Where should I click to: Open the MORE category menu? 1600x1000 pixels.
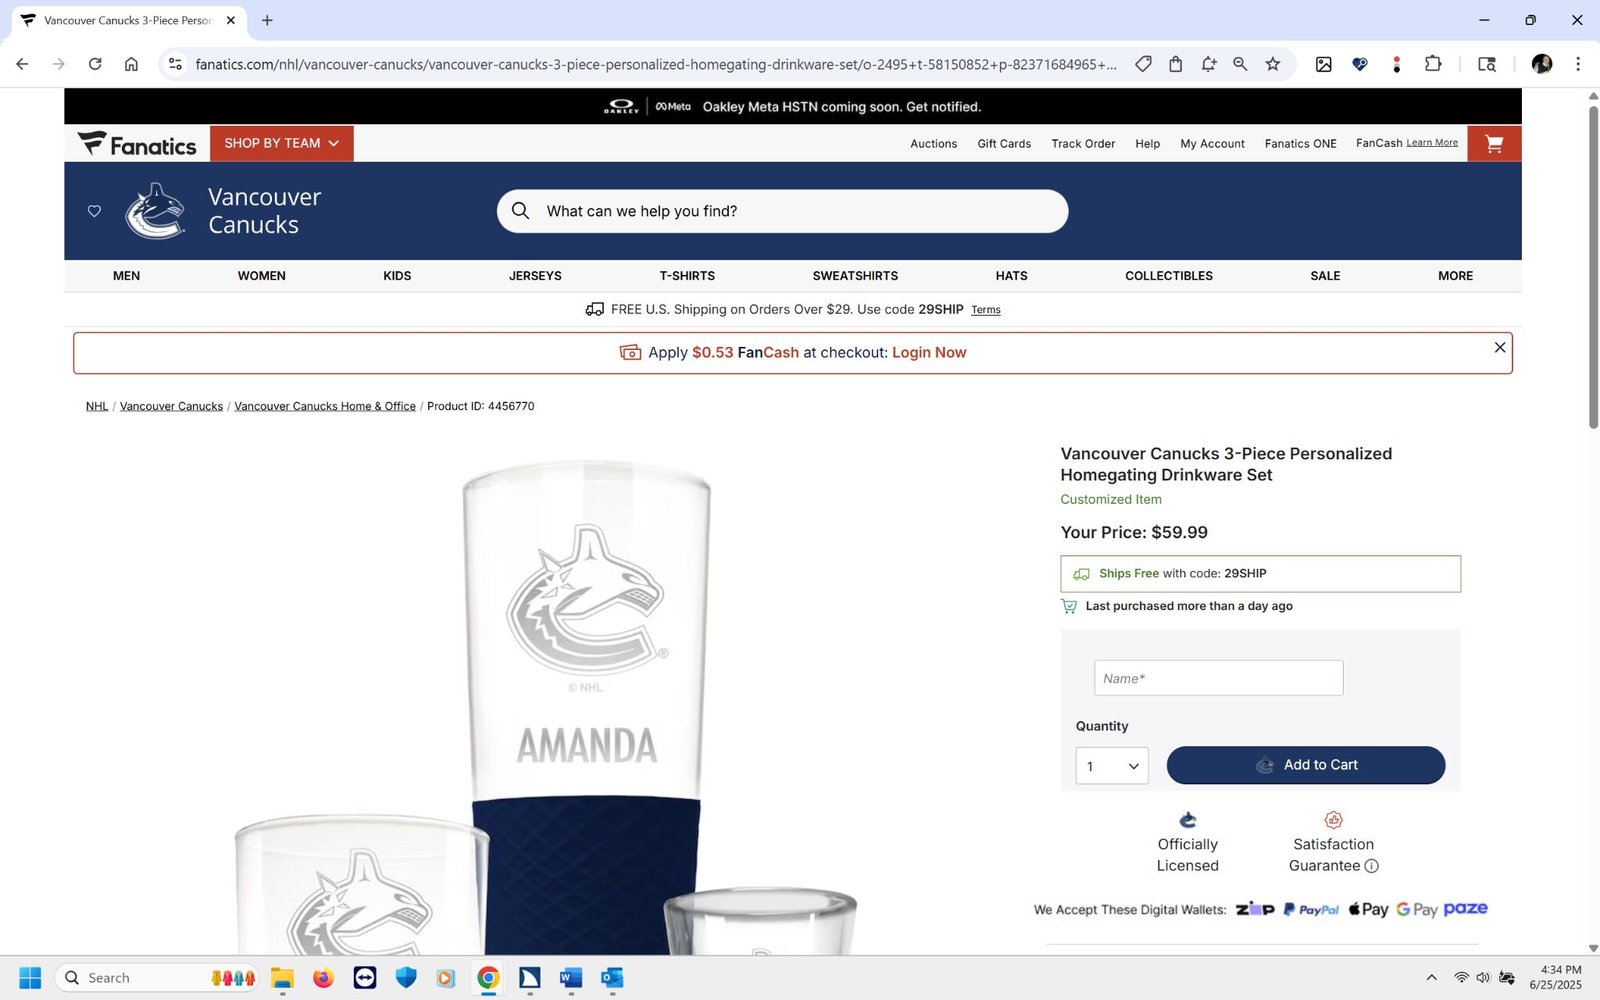pos(1455,276)
